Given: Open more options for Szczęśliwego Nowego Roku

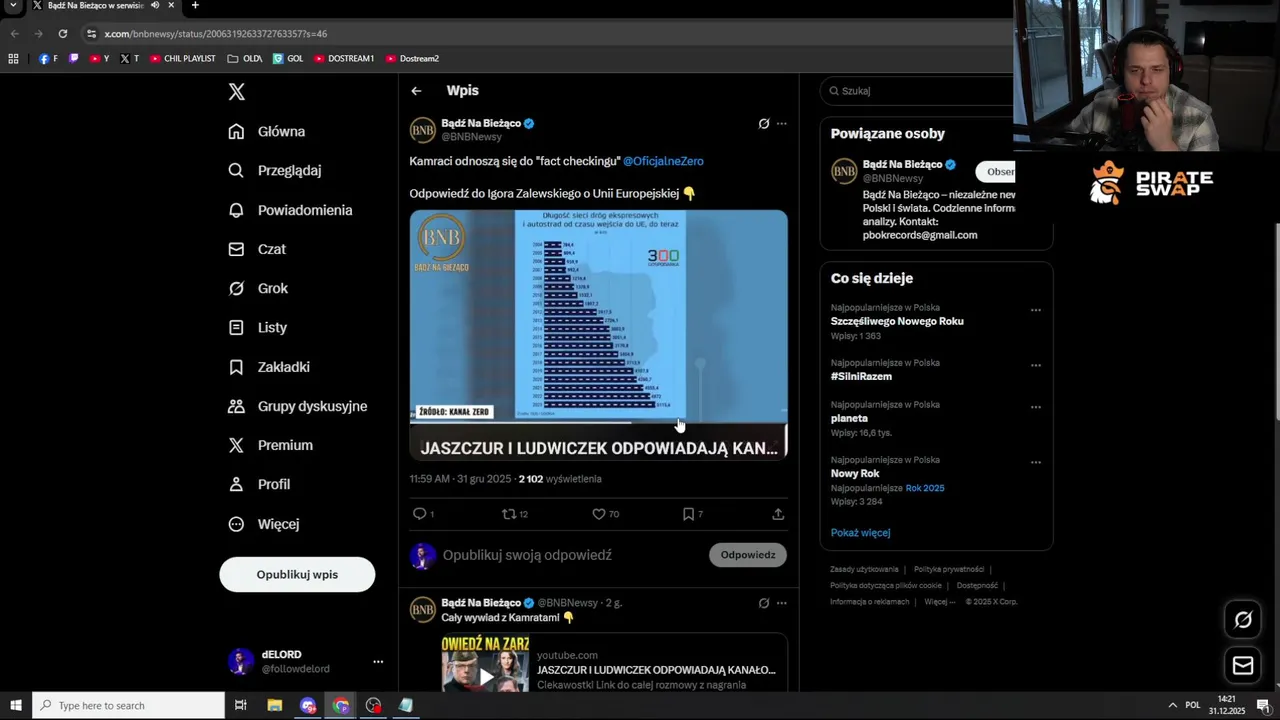Looking at the screenshot, I should [1036, 310].
